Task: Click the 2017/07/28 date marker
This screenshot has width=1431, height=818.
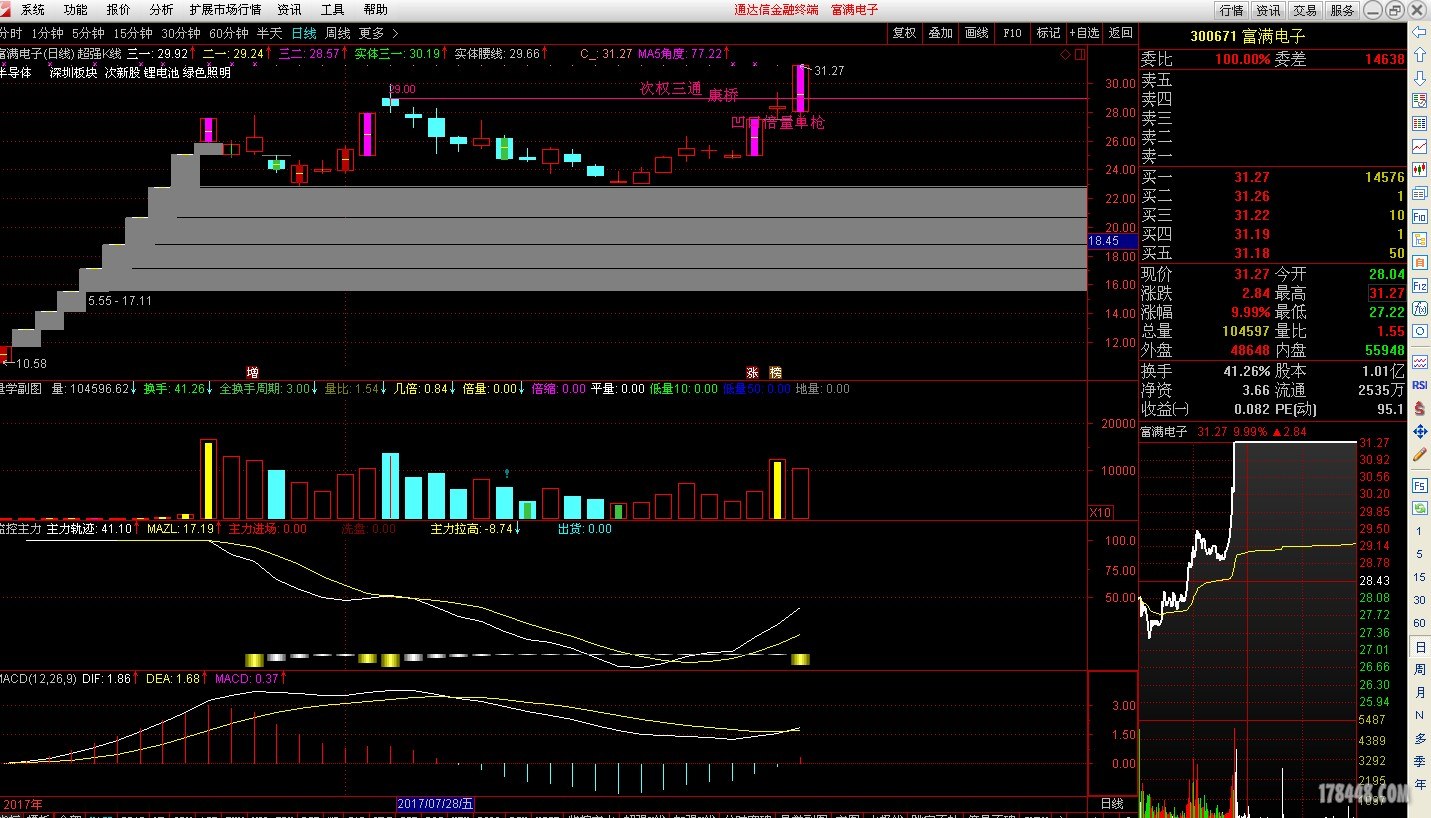Action: pos(436,803)
